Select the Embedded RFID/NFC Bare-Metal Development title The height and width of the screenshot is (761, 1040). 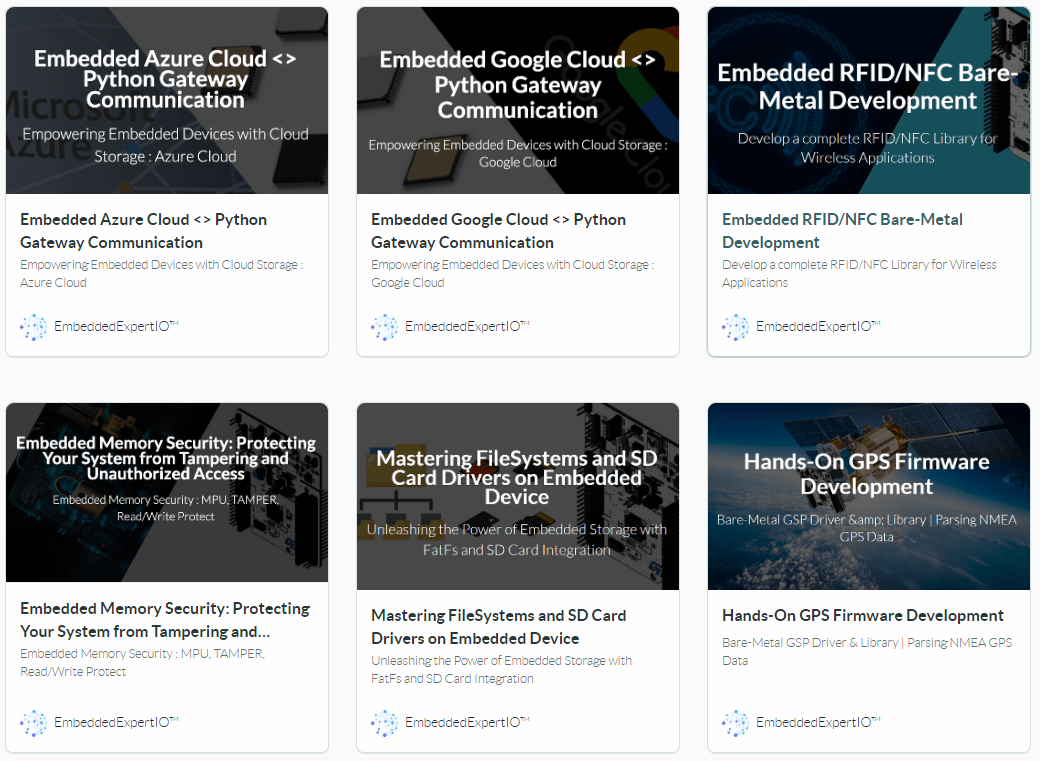pos(842,231)
